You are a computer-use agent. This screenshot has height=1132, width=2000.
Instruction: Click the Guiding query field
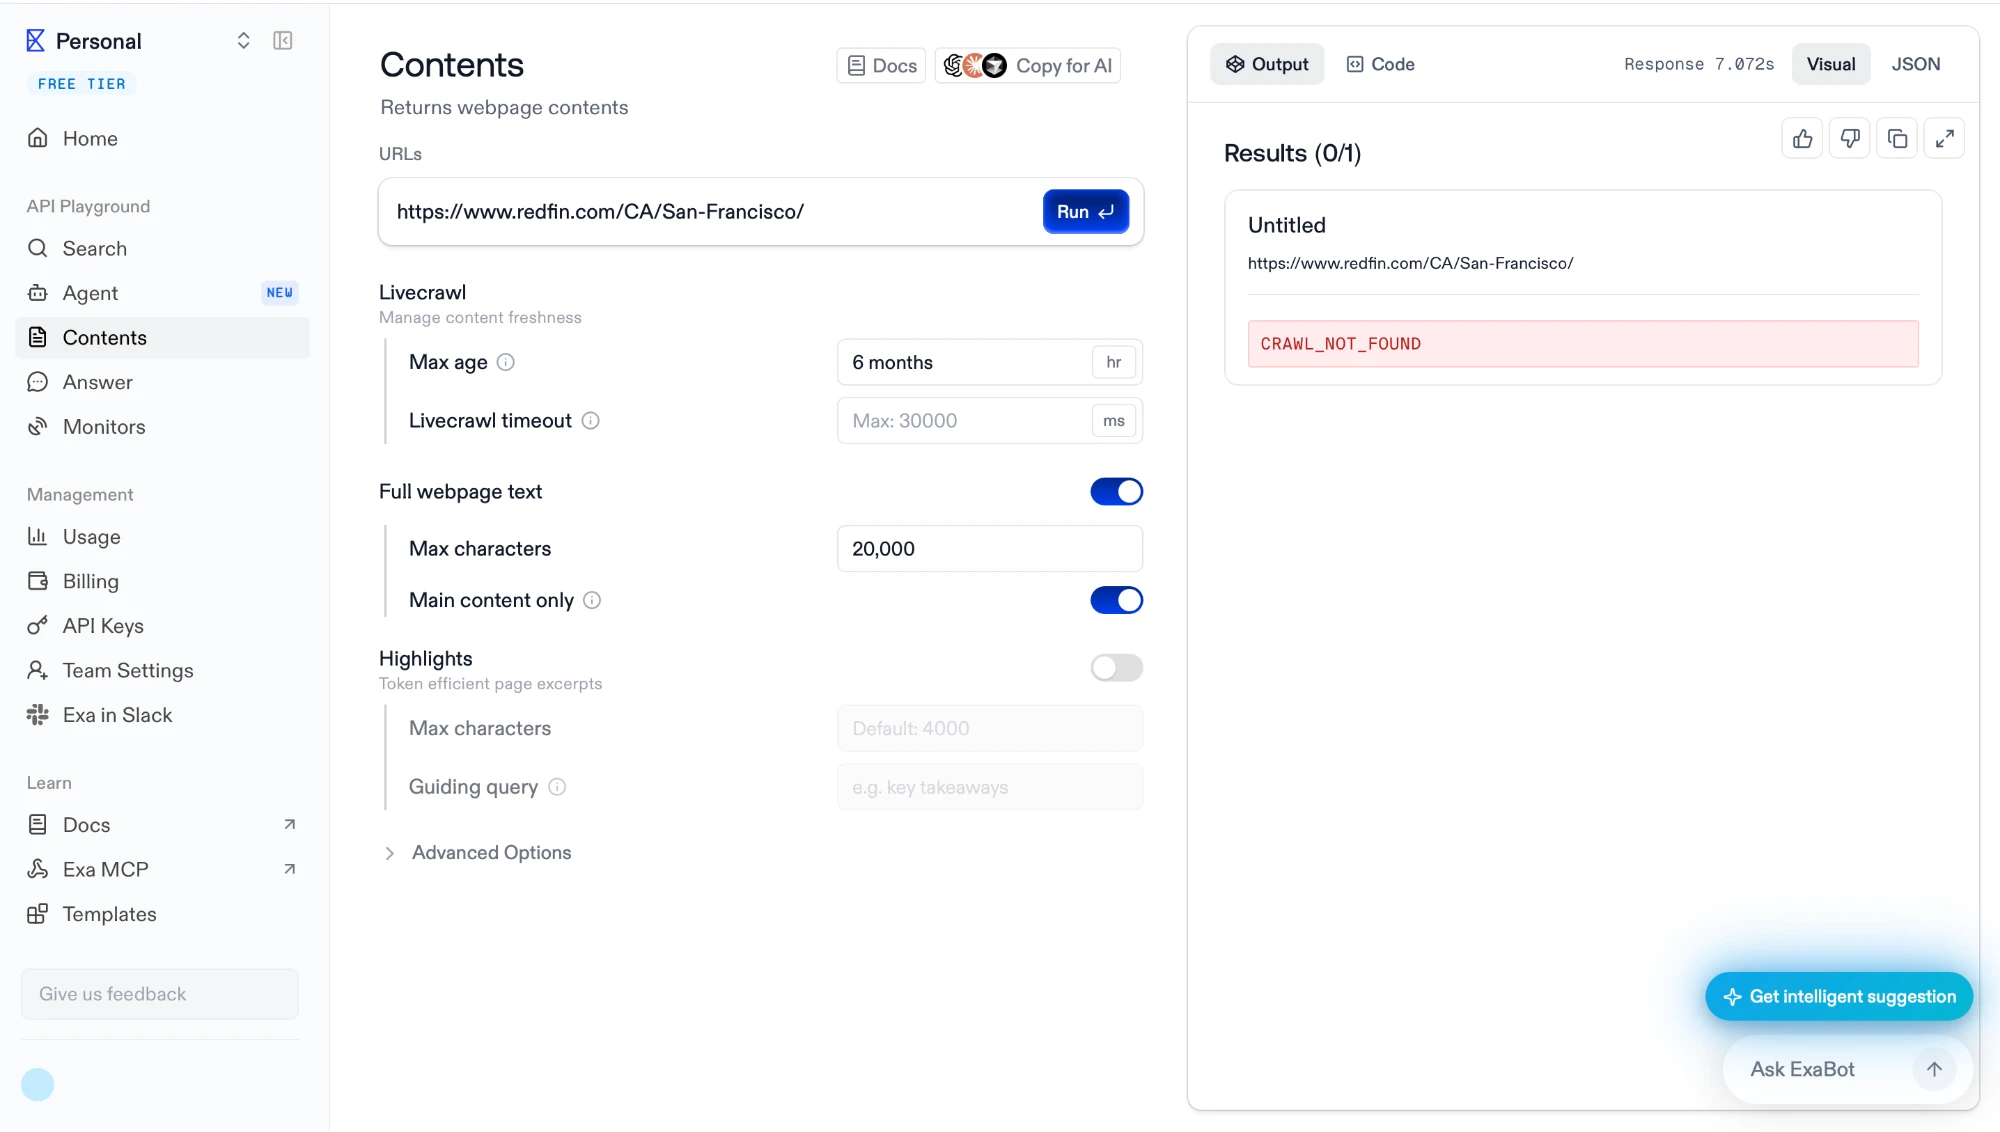[x=990, y=787]
